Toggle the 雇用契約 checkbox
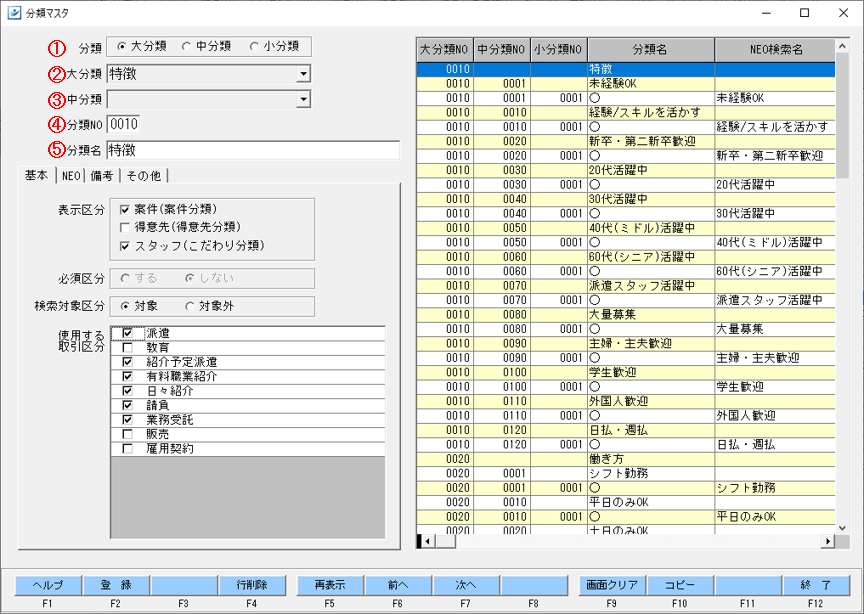This screenshot has height=614, width=864. (x=127, y=449)
